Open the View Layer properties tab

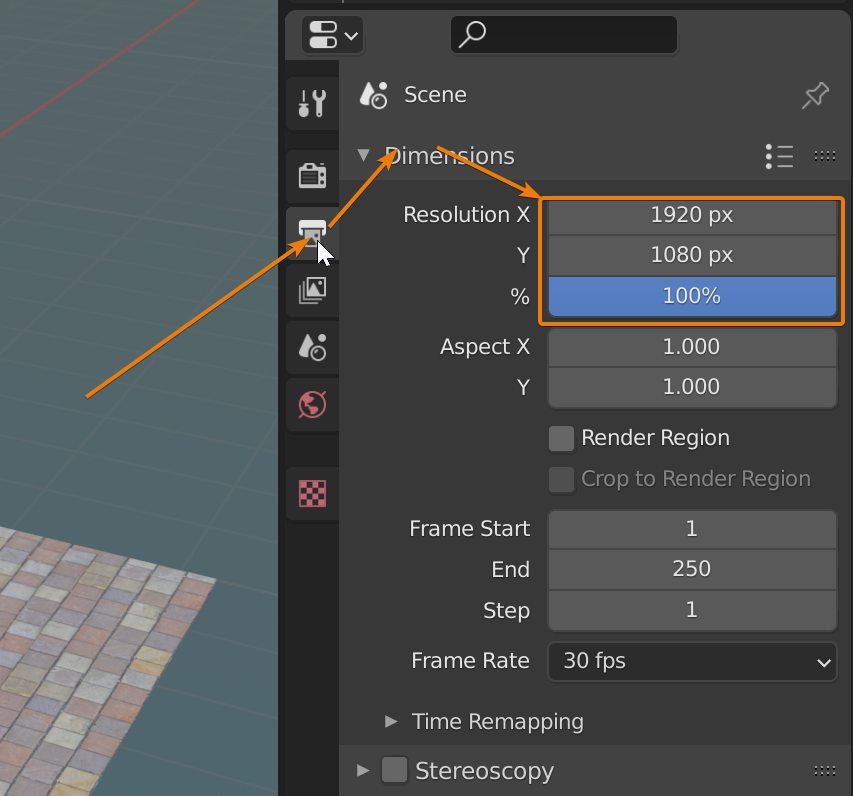[x=312, y=291]
